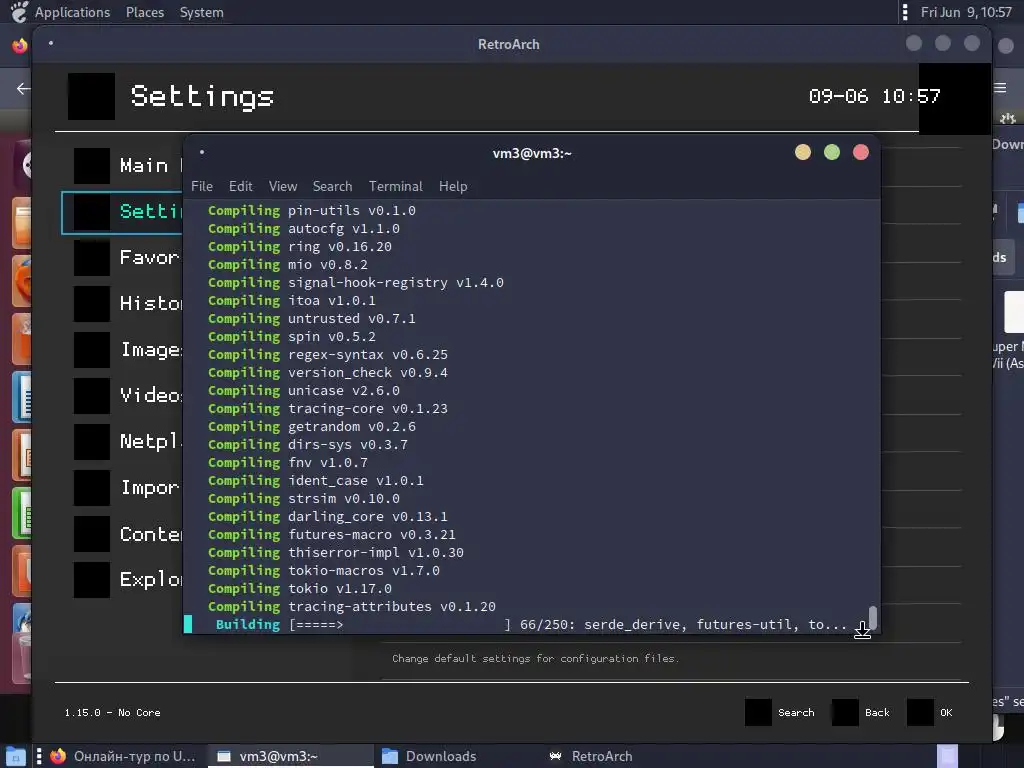Screen dimensions: 1024x768
Task: Click the Favorites sidebar icon
Action: (x=91, y=258)
